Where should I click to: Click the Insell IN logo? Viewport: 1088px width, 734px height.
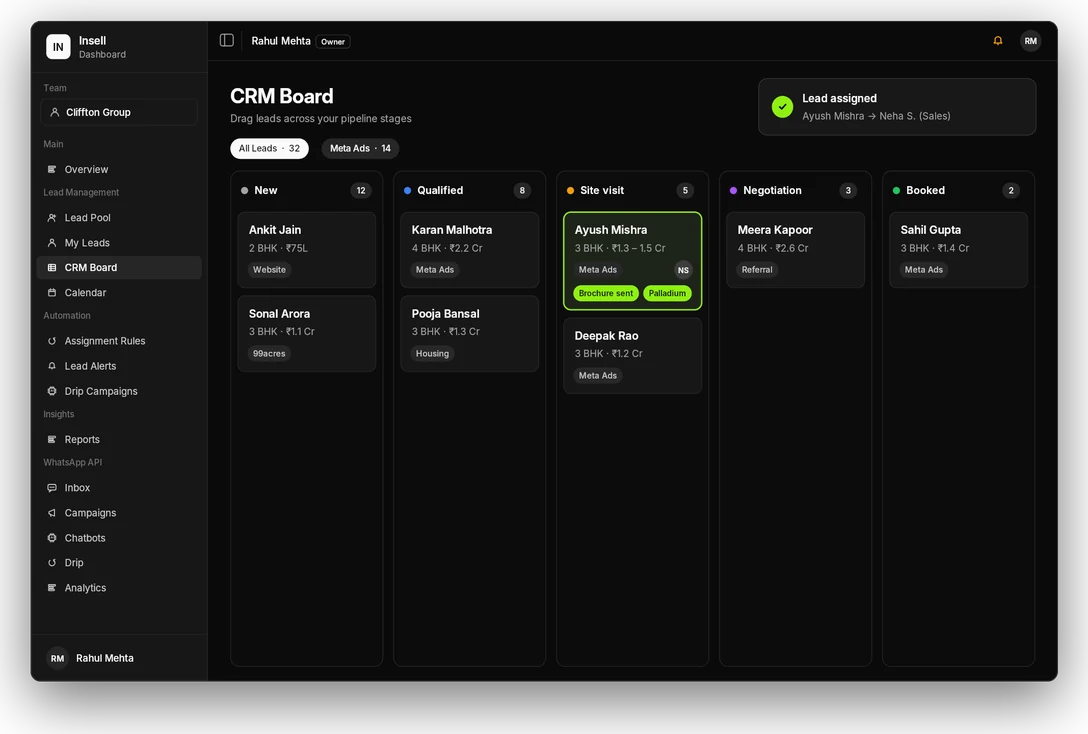(58, 46)
